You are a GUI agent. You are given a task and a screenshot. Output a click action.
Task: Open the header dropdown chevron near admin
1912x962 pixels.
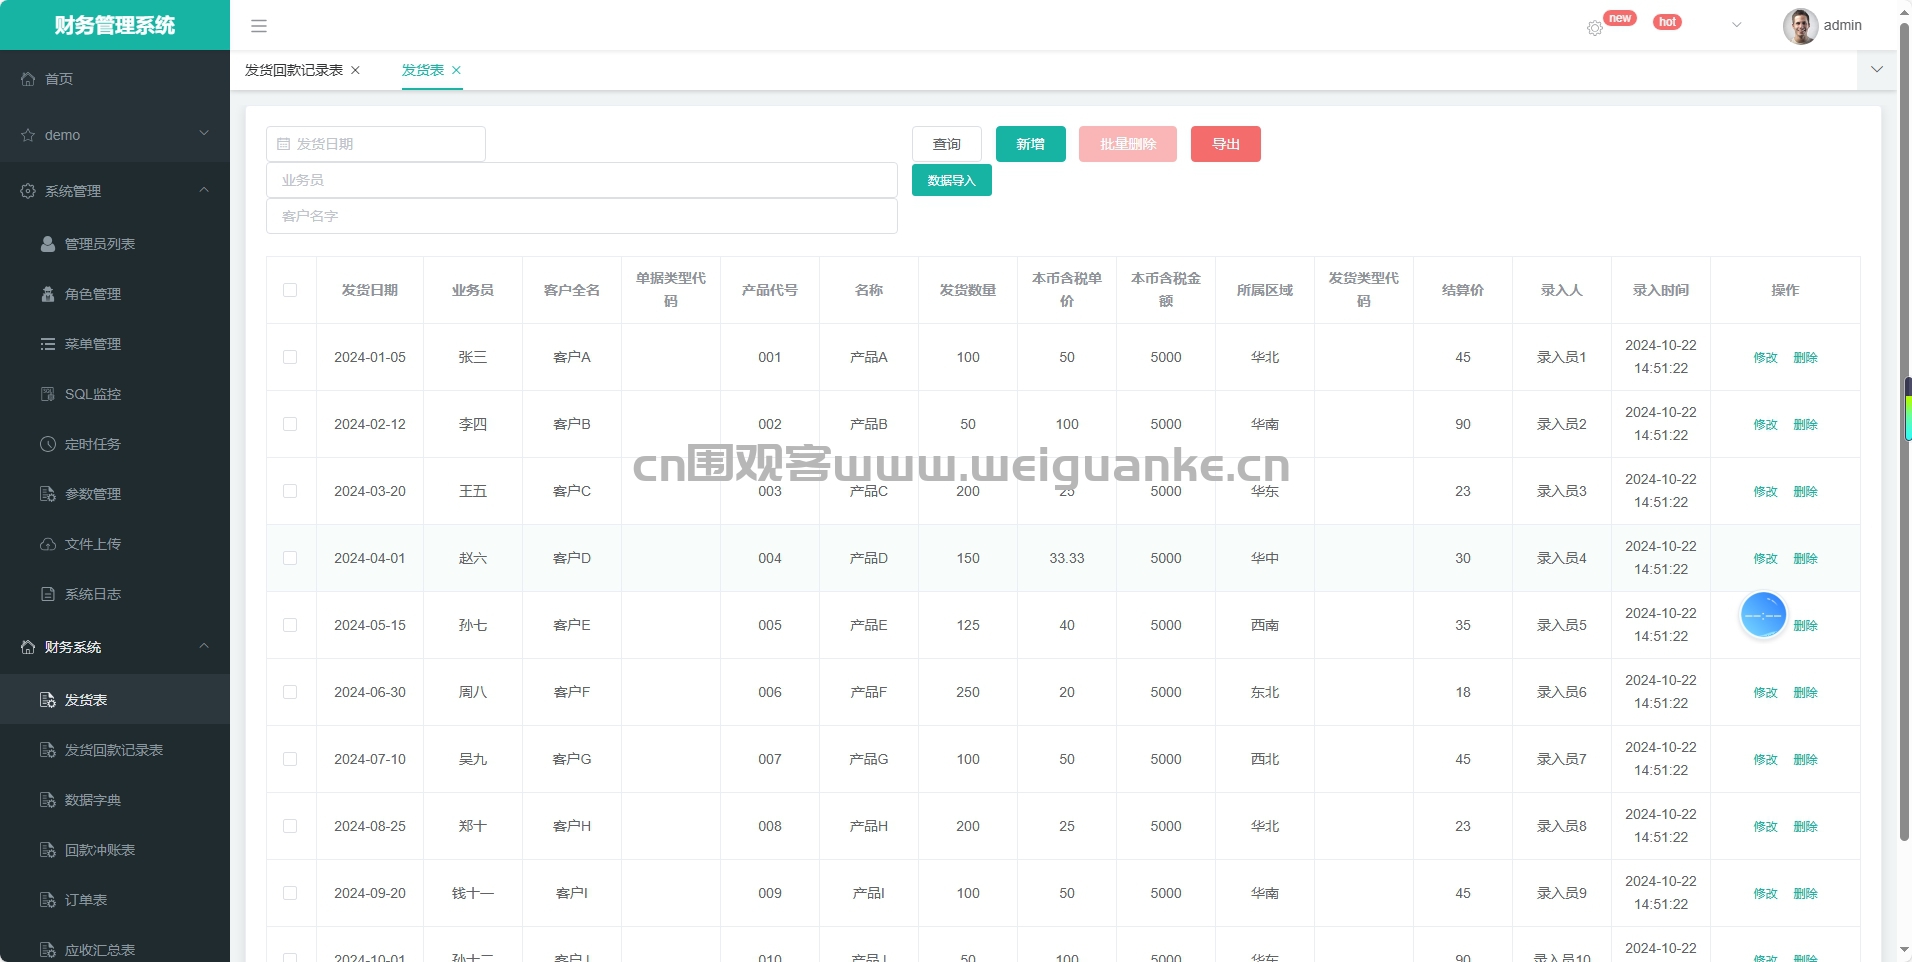point(1737,26)
